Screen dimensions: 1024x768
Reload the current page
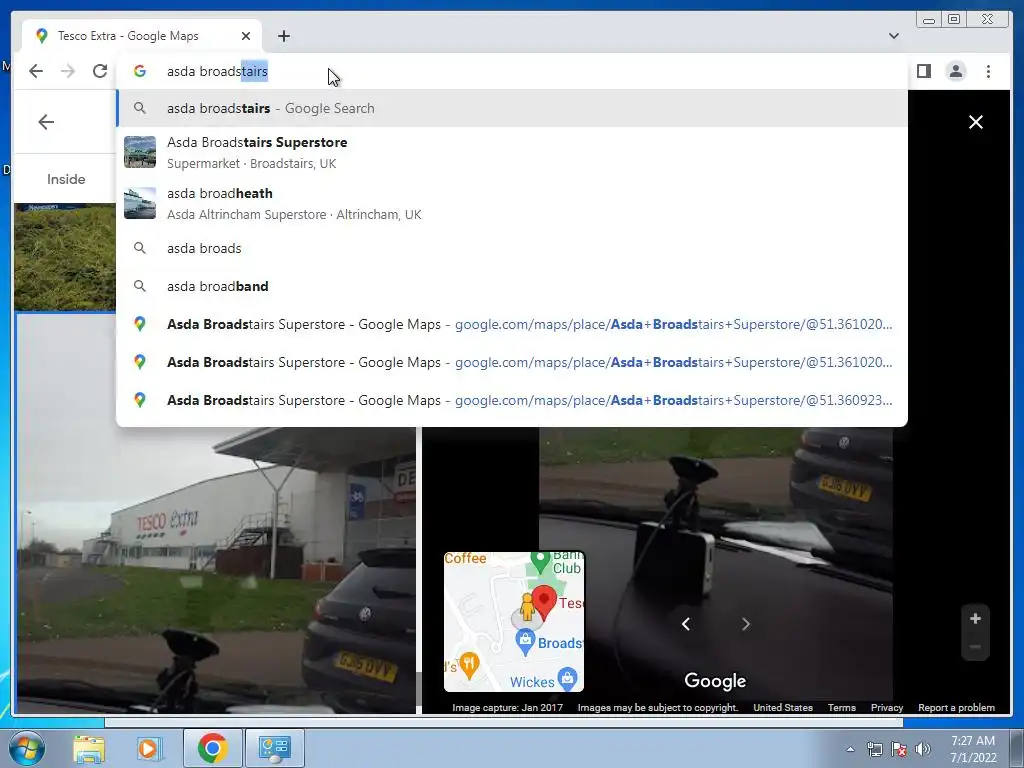100,71
